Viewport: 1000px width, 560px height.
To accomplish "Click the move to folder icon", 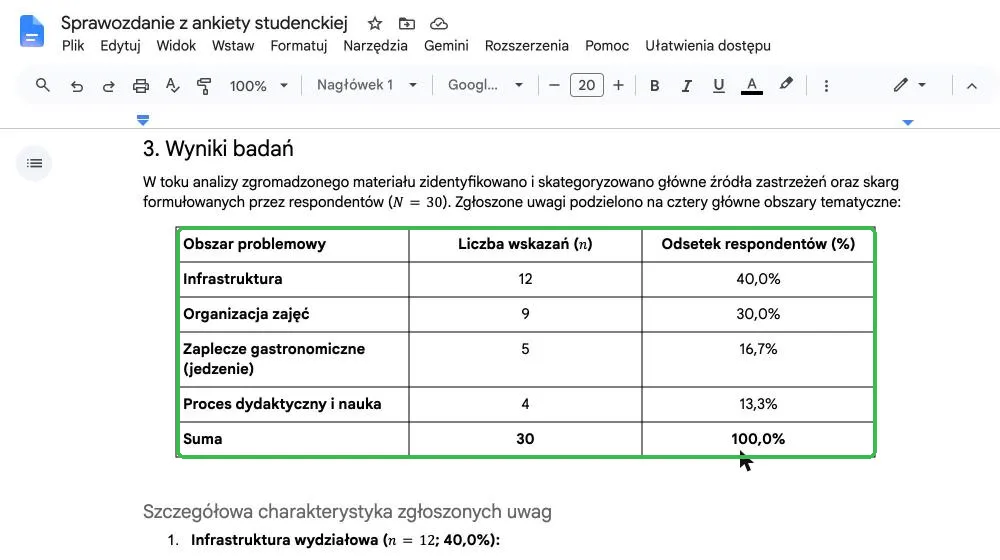I will point(407,24).
